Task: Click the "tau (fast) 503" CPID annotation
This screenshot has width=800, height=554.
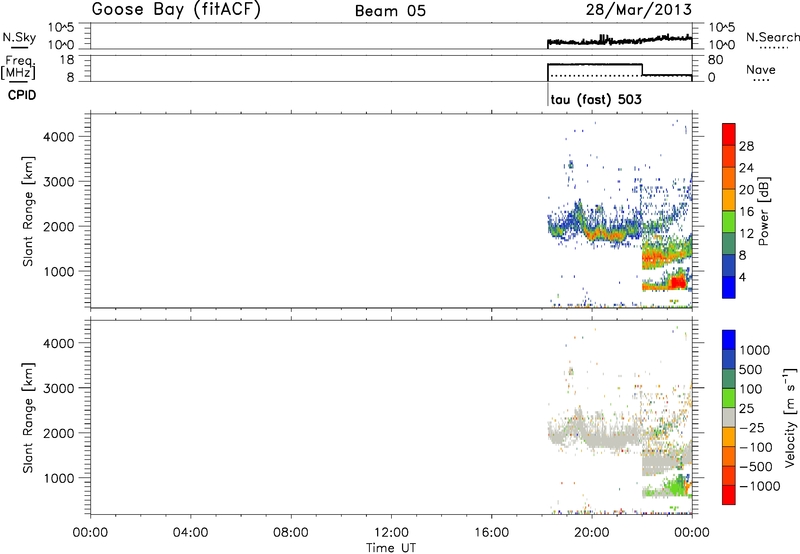Action: click(596, 99)
